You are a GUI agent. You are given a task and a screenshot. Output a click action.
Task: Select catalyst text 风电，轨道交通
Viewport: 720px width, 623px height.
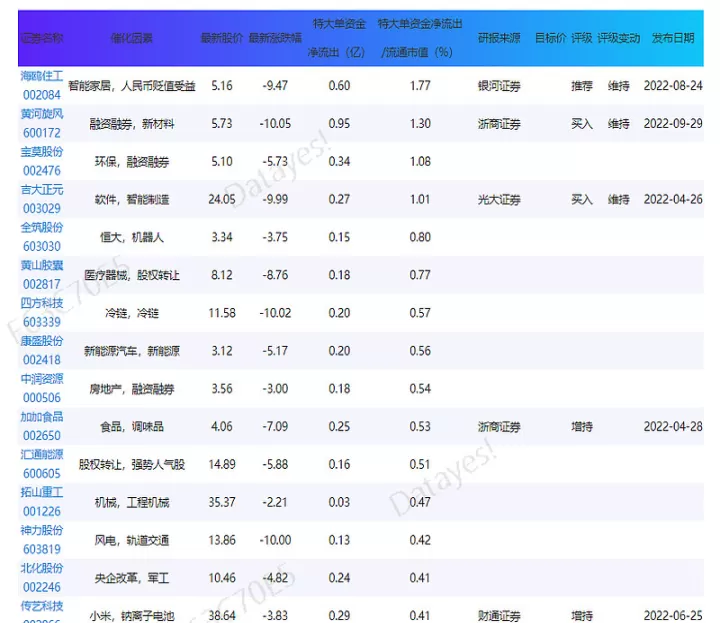pos(132,540)
